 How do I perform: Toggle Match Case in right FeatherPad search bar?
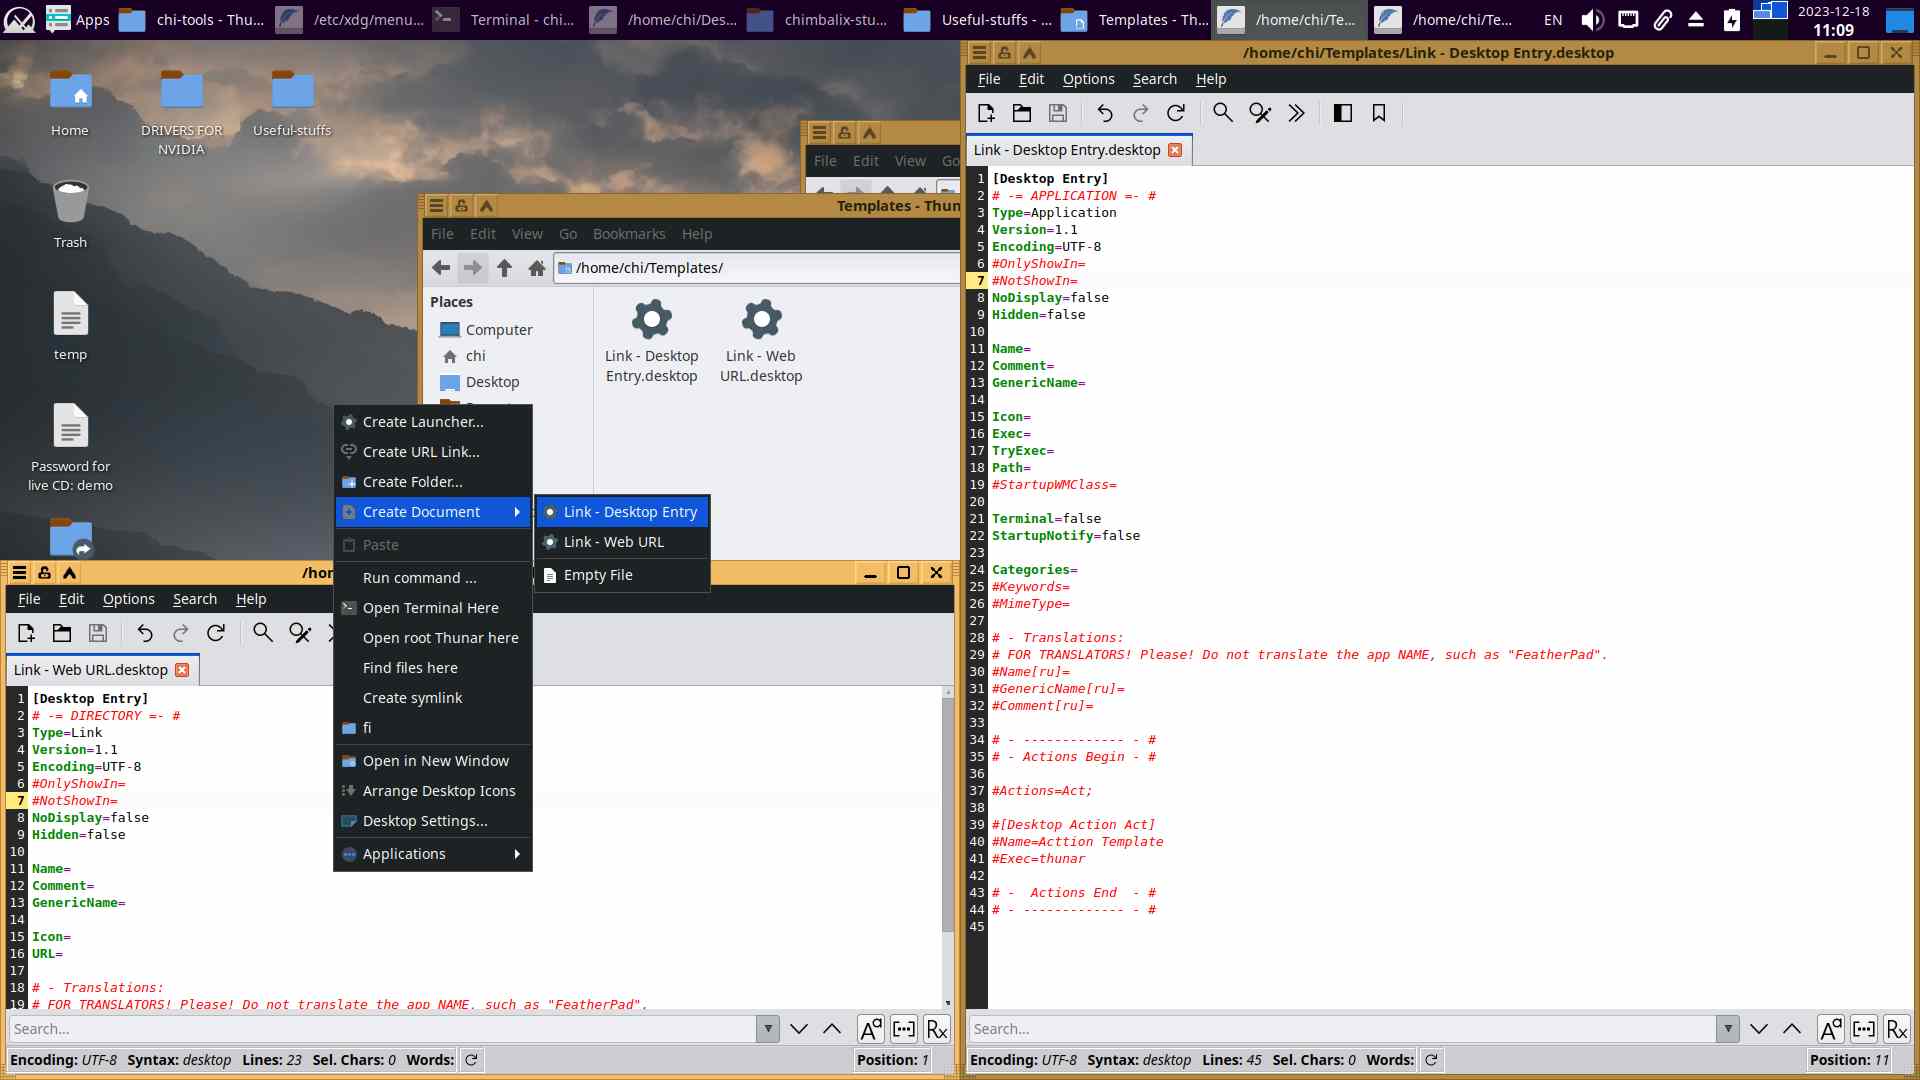(x=1831, y=1029)
